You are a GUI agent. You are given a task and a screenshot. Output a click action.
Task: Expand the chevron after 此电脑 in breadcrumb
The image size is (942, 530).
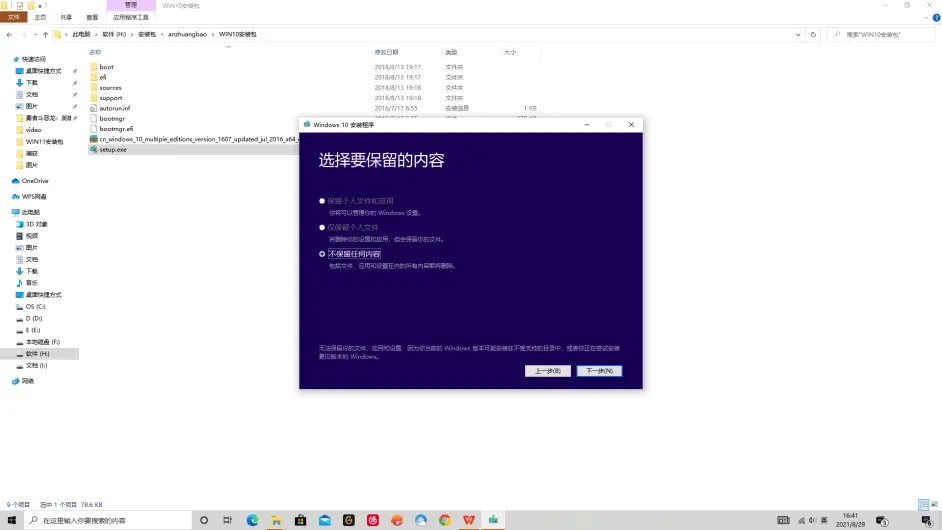click(x=96, y=34)
